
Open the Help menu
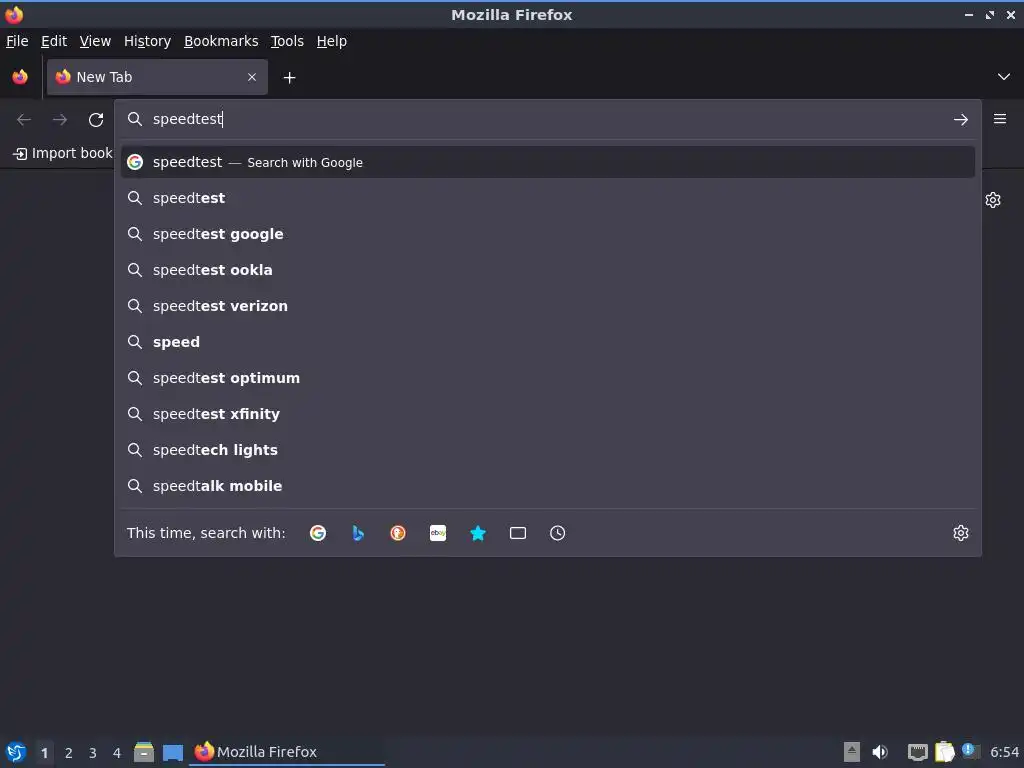pyautogui.click(x=332, y=41)
